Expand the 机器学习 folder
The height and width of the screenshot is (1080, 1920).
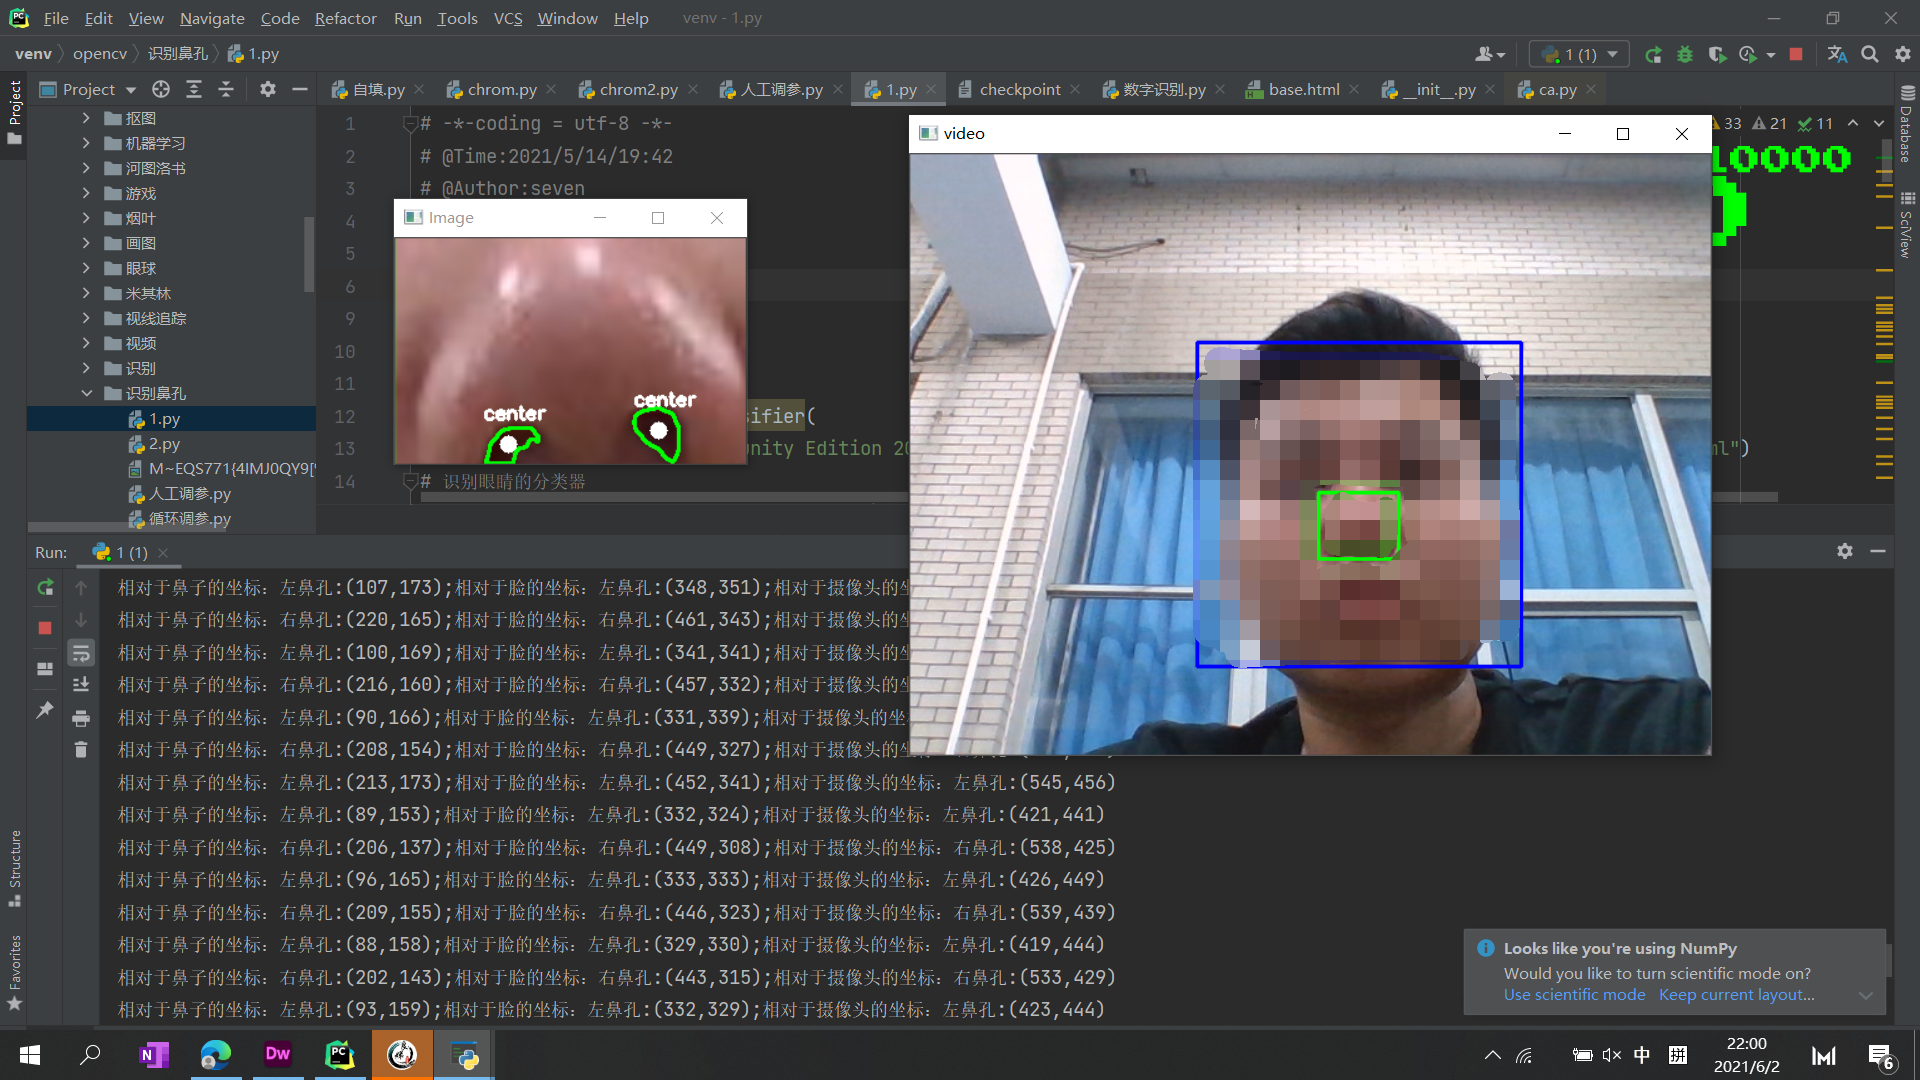coord(87,143)
